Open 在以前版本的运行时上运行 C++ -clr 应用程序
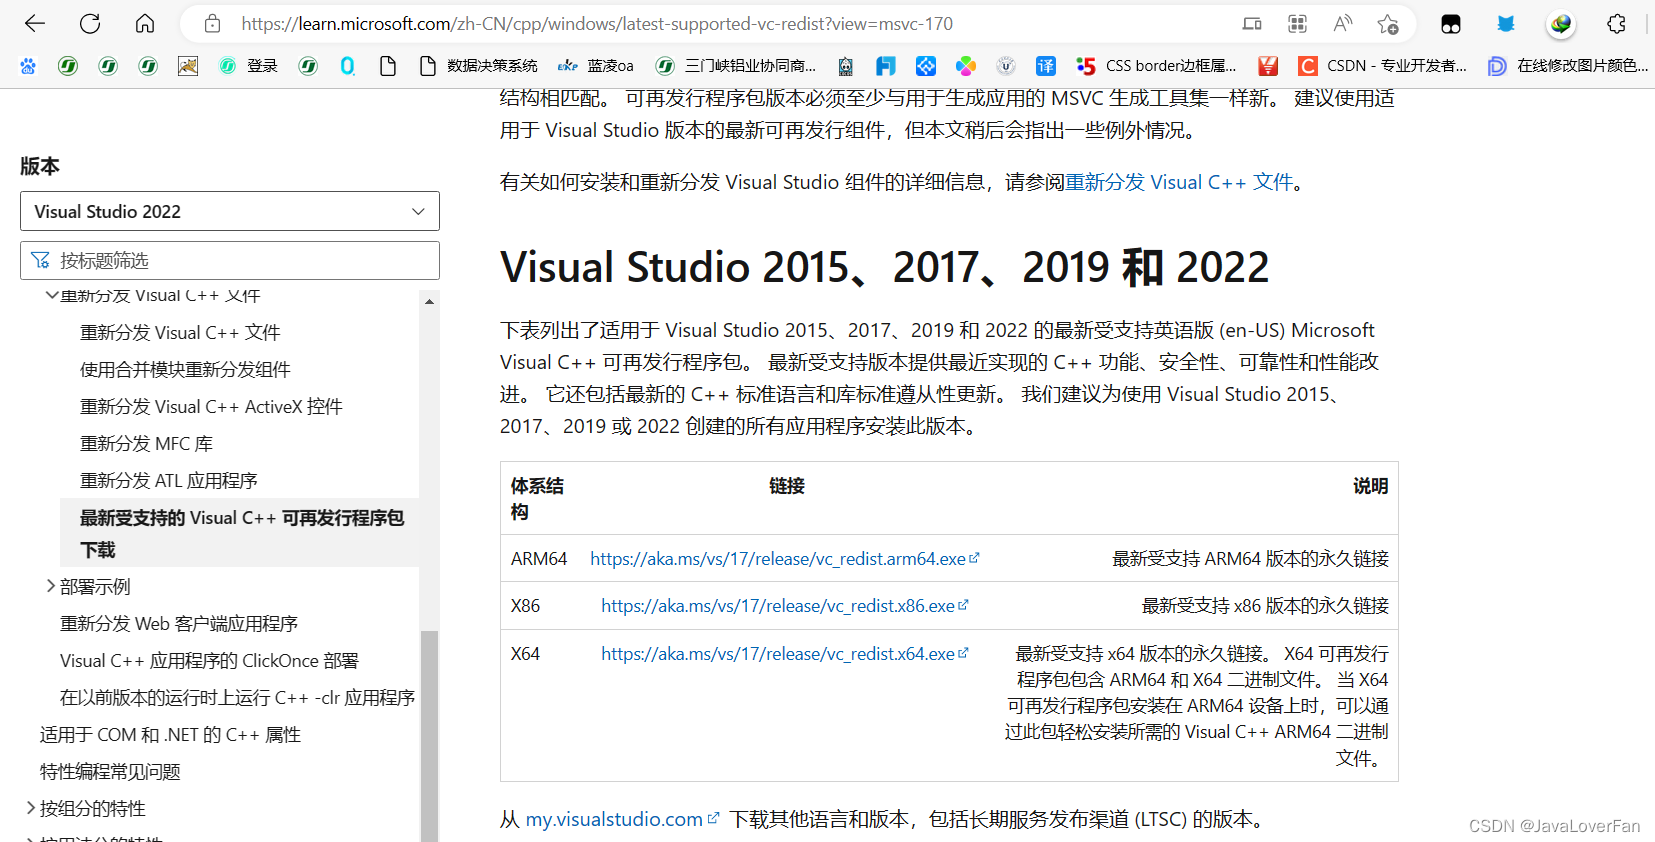1655x842 pixels. (x=237, y=697)
